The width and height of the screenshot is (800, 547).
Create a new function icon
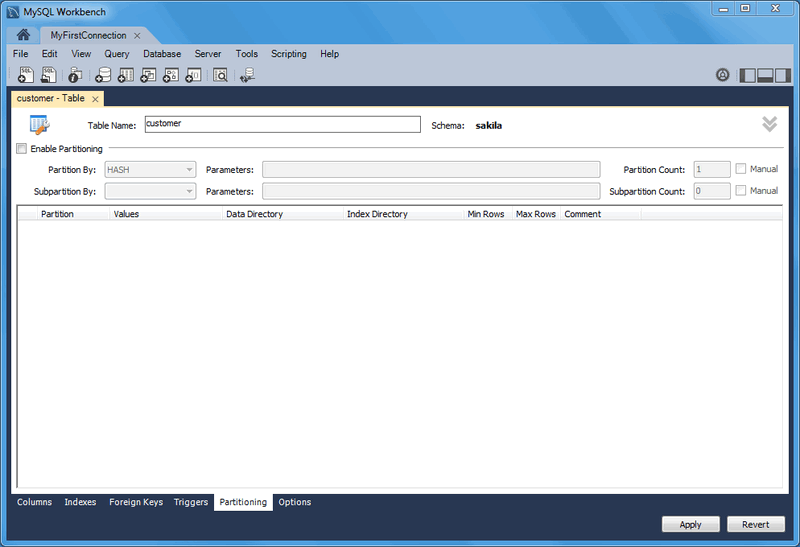tap(193, 75)
